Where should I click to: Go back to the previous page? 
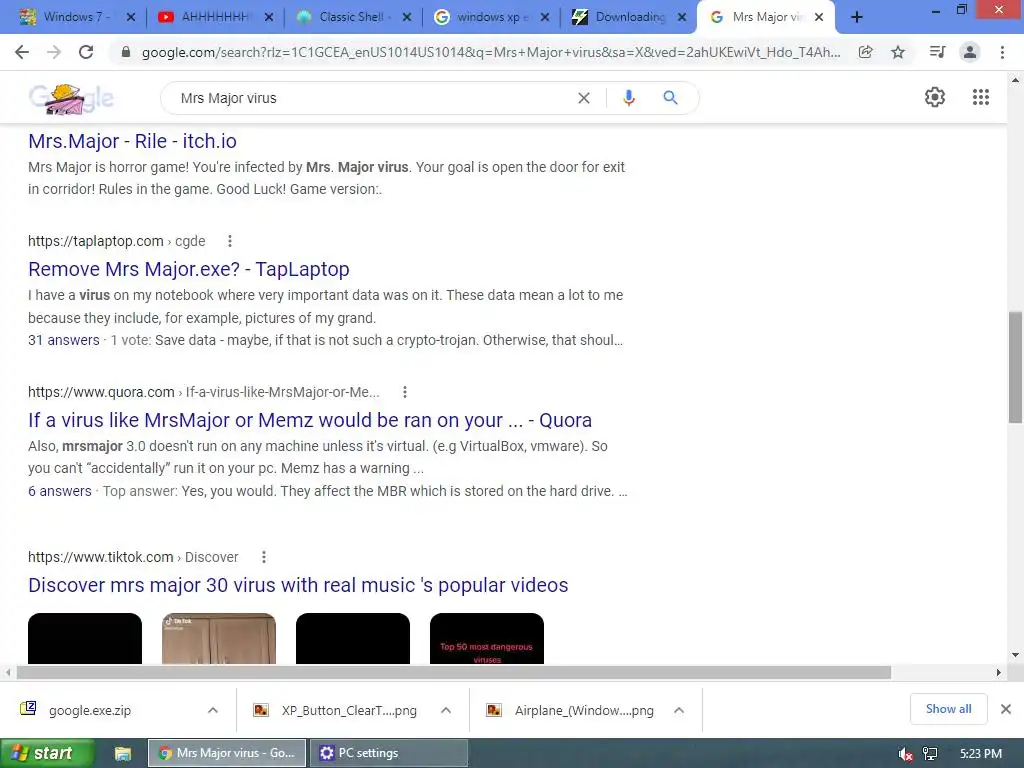(x=22, y=52)
